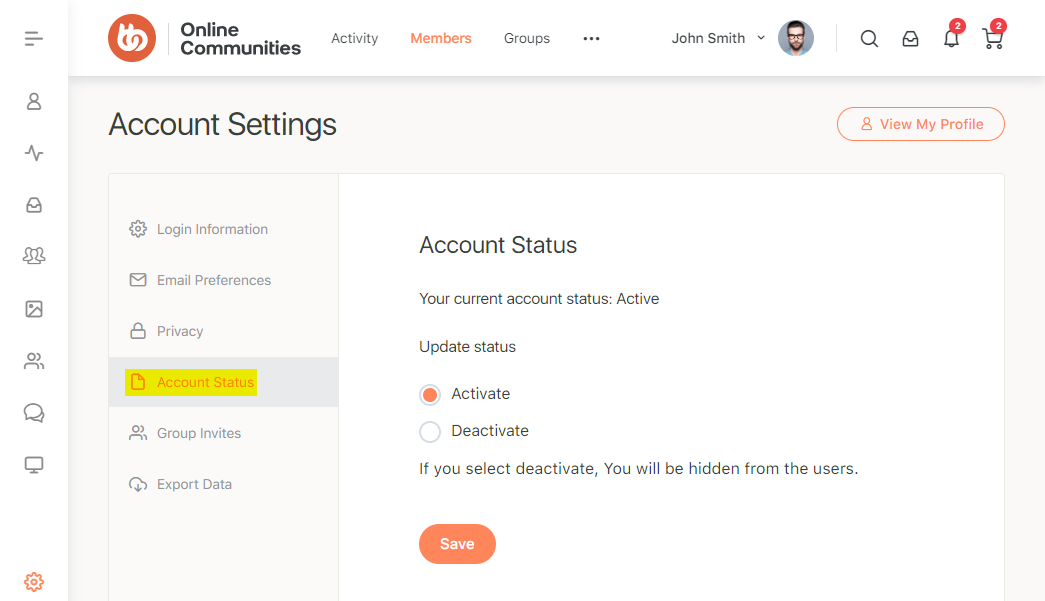Click the View My Profile button
This screenshot has height=601, width=1045.
(x=920, y=124)
